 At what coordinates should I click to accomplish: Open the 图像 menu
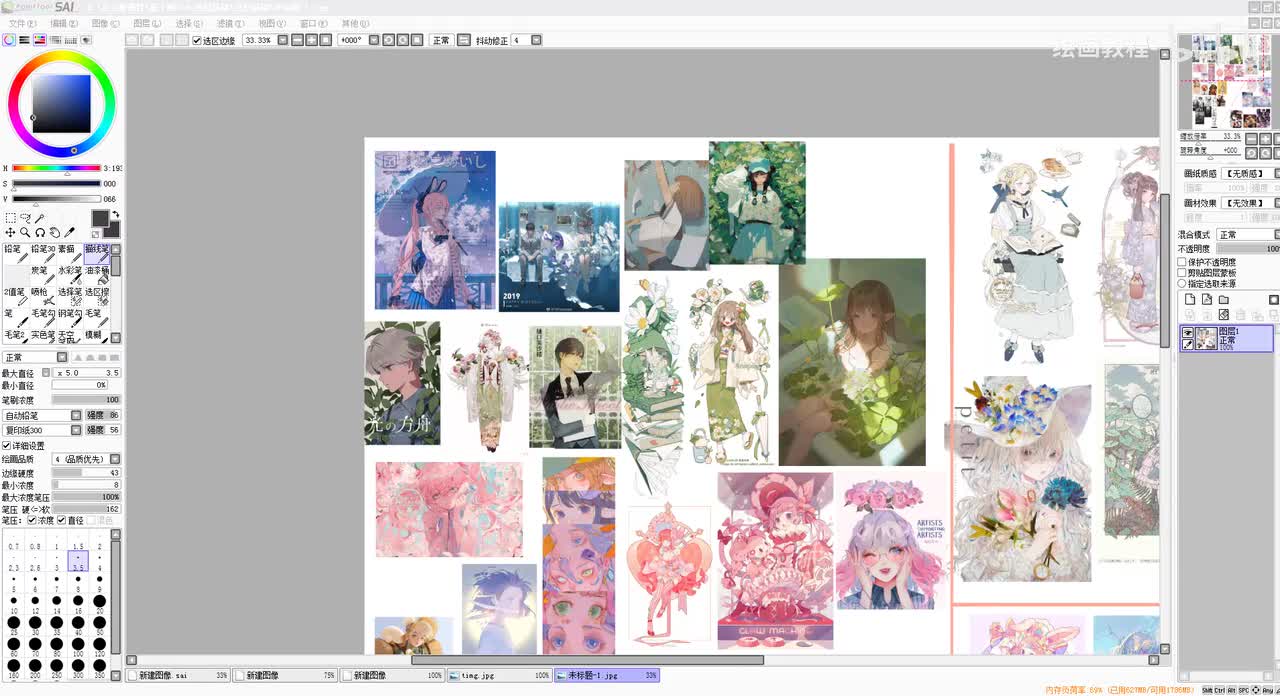point(105,23)
